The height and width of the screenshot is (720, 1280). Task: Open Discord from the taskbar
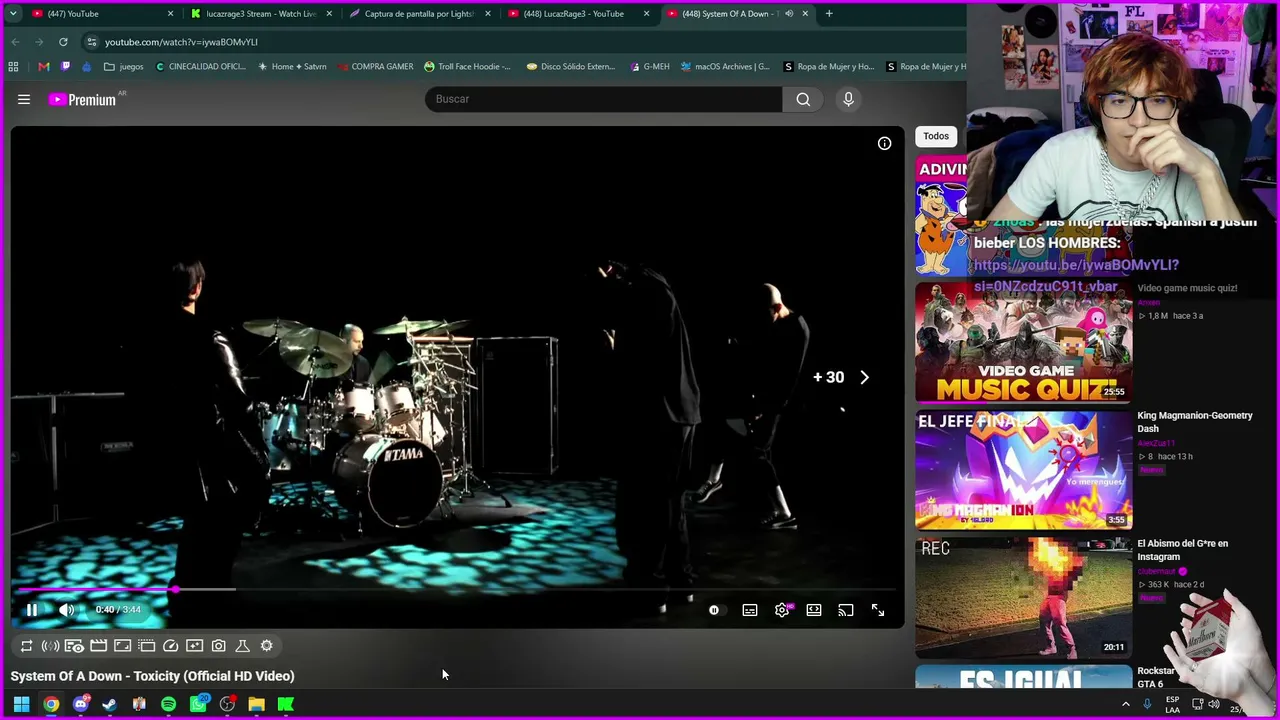81,704
